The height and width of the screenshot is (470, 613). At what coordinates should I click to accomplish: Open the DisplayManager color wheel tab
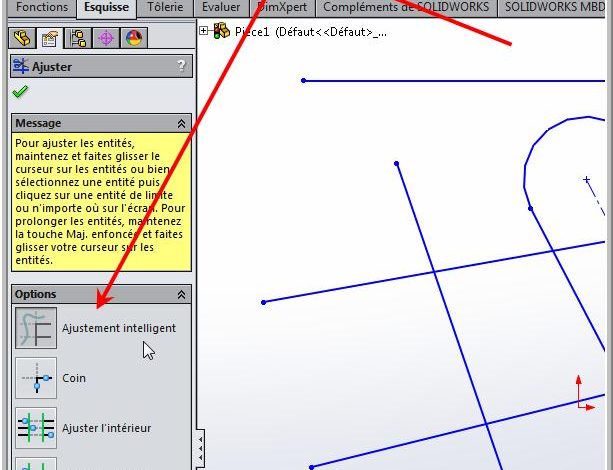click(134, 39)
